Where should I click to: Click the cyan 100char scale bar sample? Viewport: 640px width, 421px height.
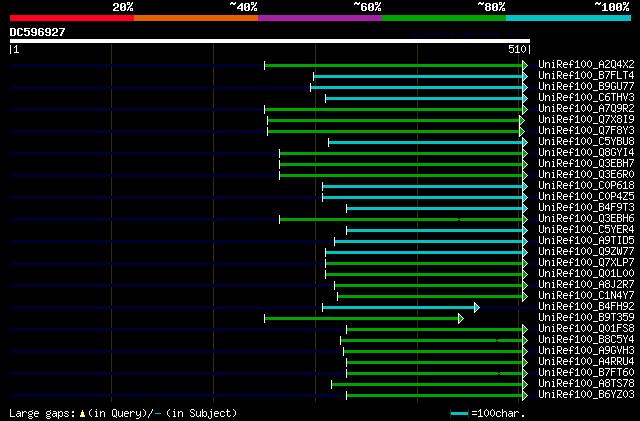pos(460,414)
